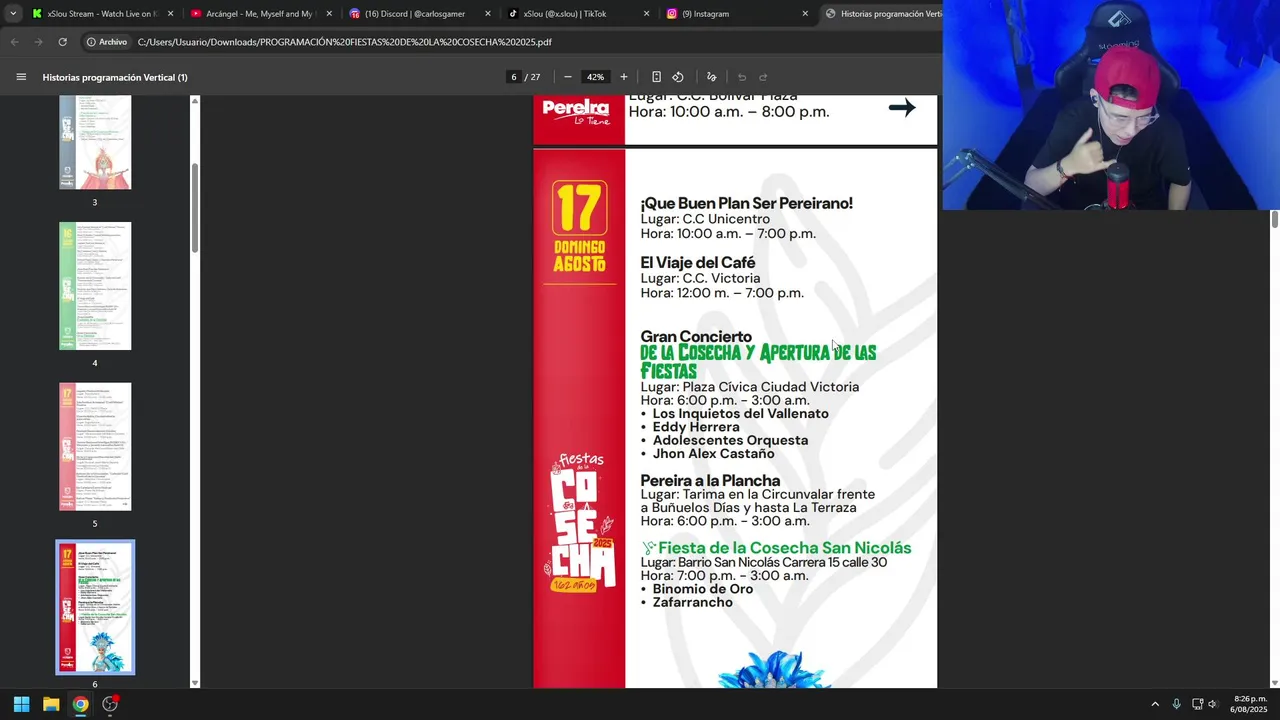Close the TikTok tab
Viewport: 1280px width, 720px height.
[x=647, y=14]
